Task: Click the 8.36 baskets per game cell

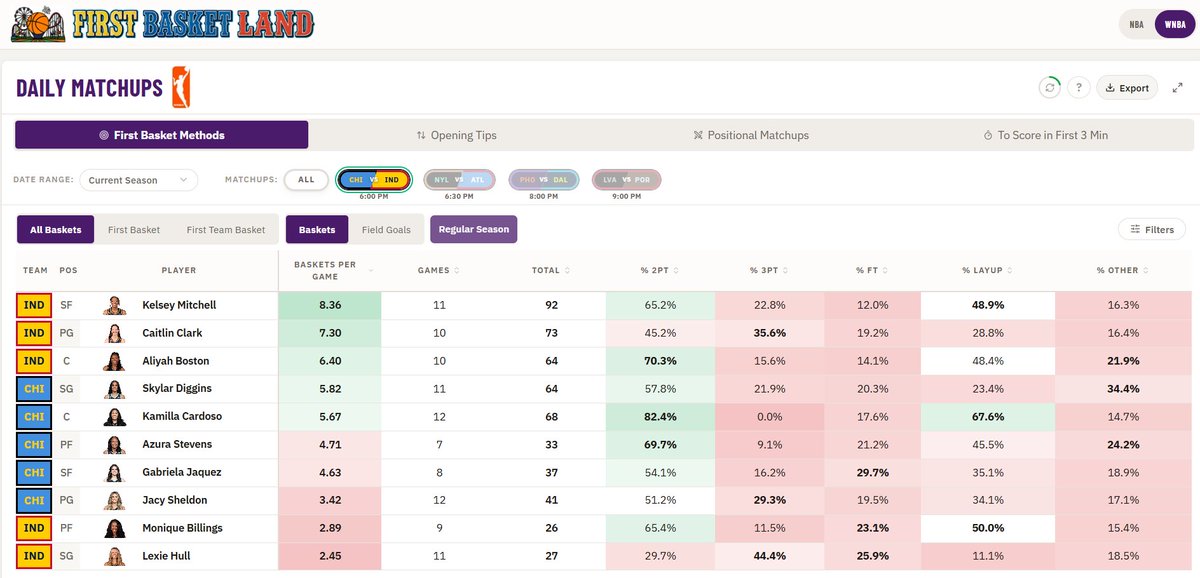Action: [x=329, y=305]
